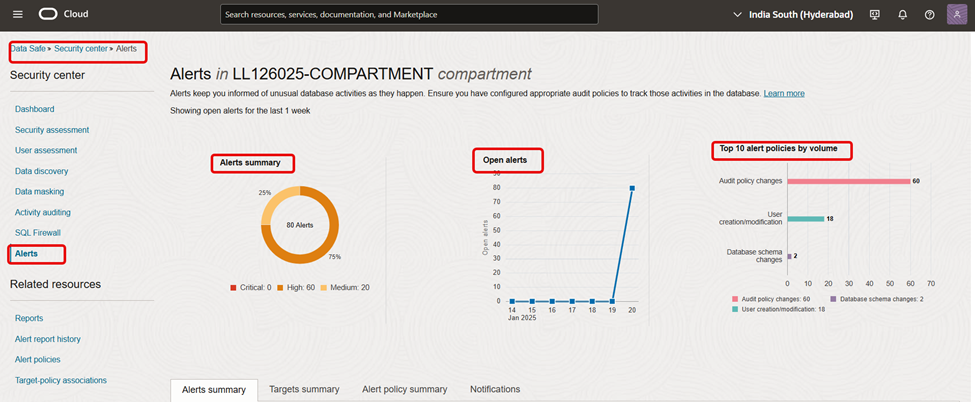Image resolution: width=975 pixels, height=402 pixels.
Task: Click the High: 60 legend swatch
Action: pyautogui.click(x=280, y=287)
